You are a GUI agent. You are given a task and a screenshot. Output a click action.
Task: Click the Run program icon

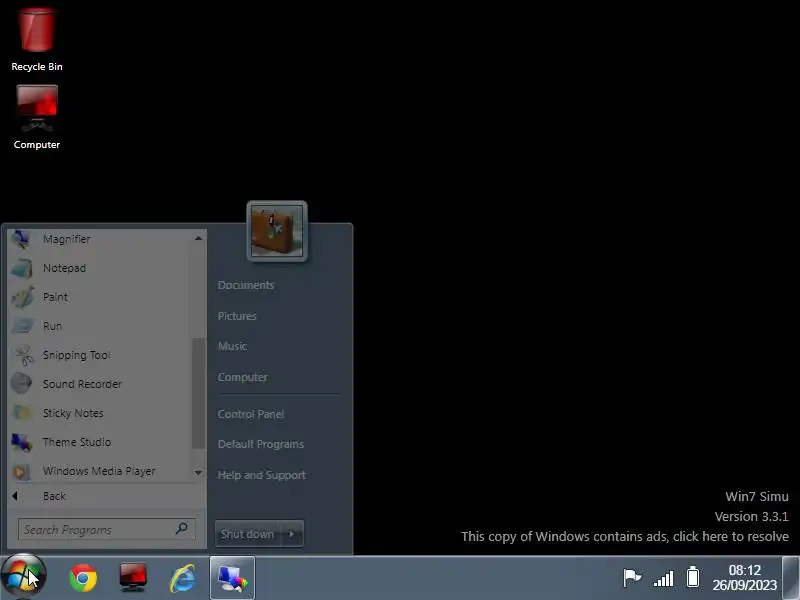coord(22,326)
